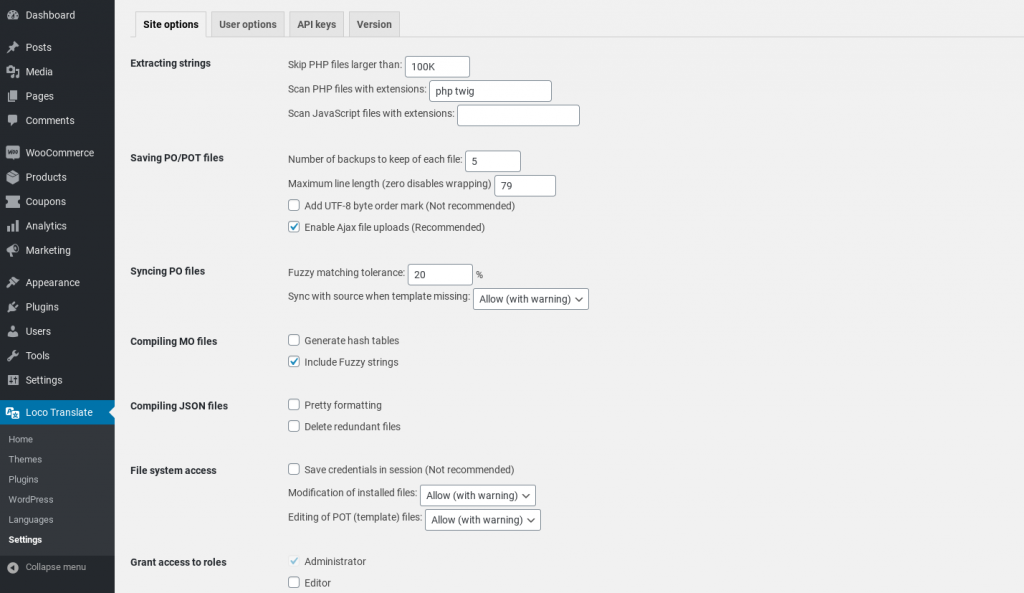Click the Media library icon
Viewport: 1024px width, 593px height.
pos(12,72)
